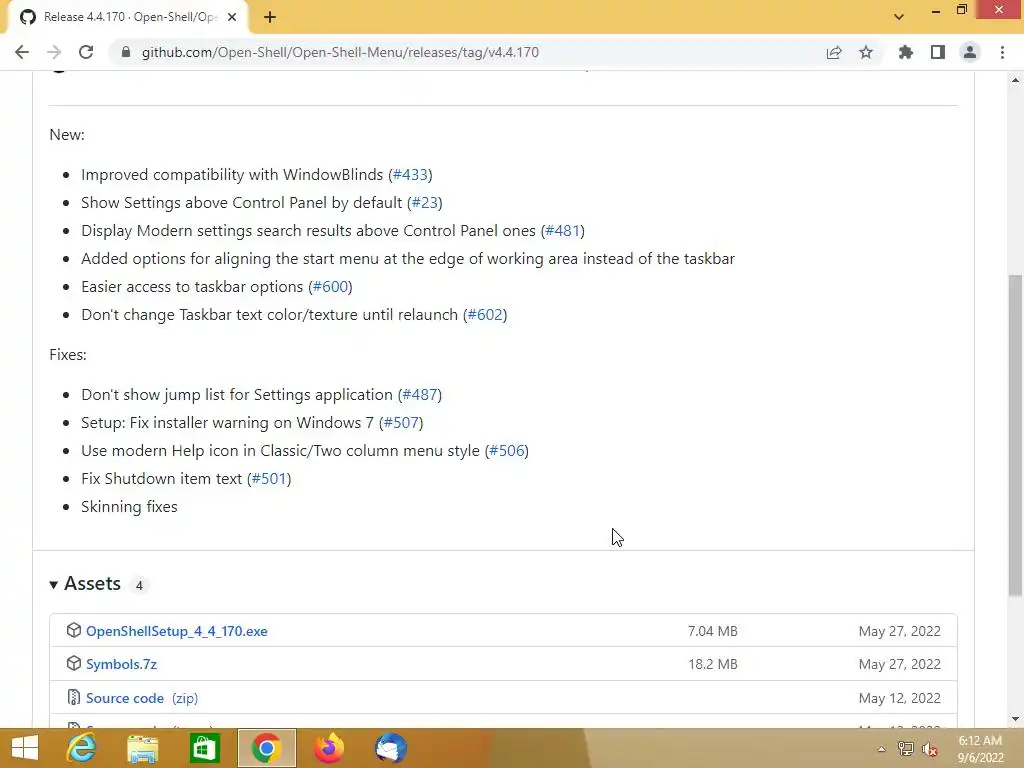Show hidden system tray icons

(x=881, y=749)
